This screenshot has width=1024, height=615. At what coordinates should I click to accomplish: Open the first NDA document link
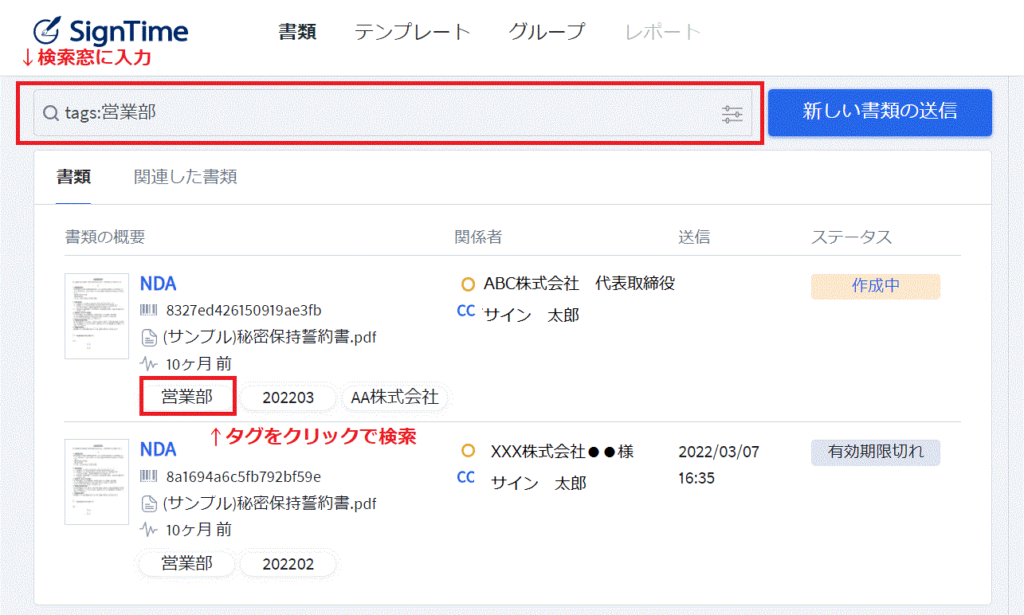(x=158, y=284)
